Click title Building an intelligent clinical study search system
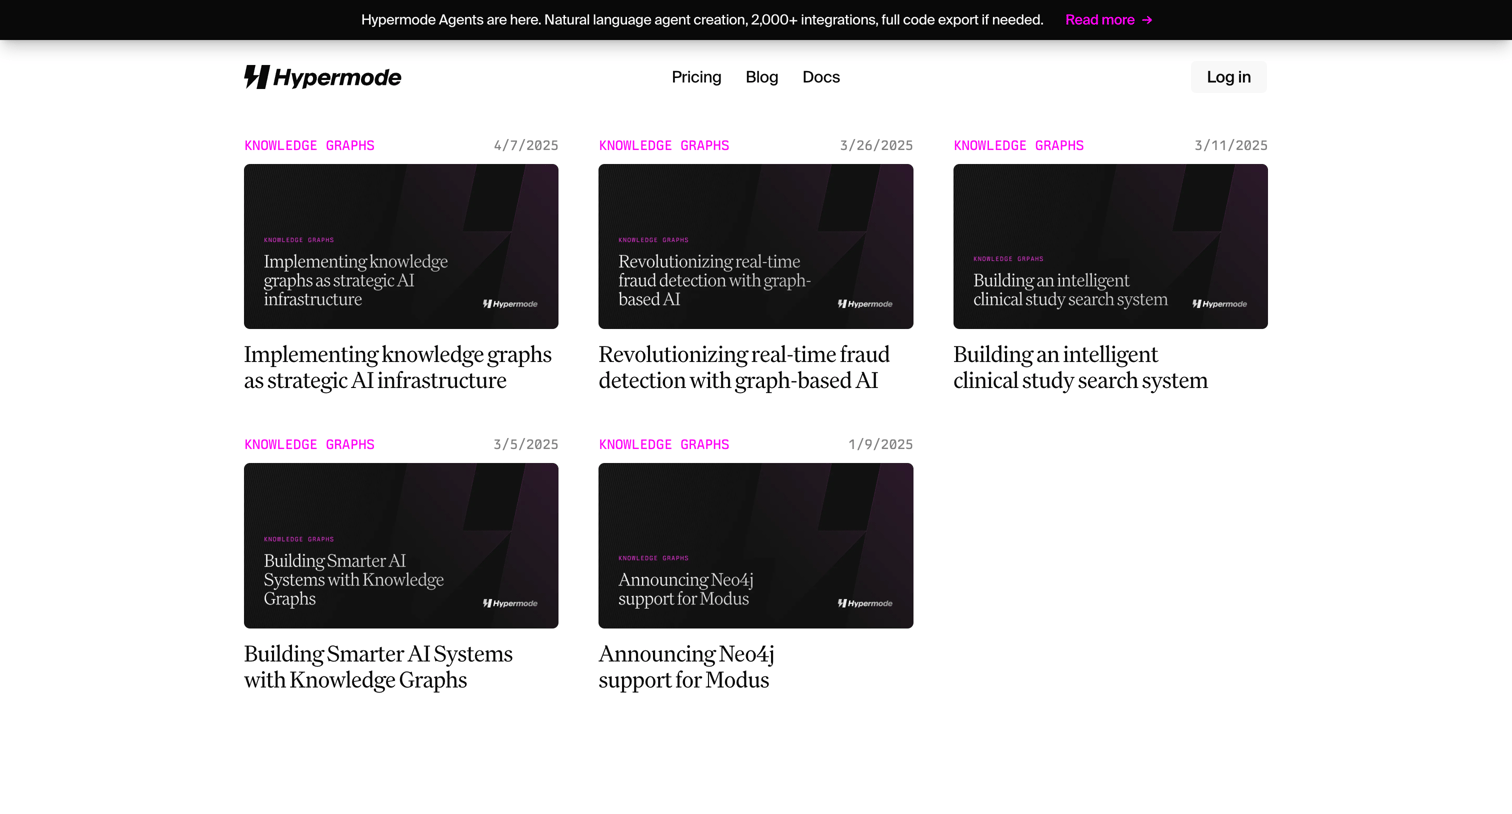Screen dimensions: 1512x814 pos(1080,367)
